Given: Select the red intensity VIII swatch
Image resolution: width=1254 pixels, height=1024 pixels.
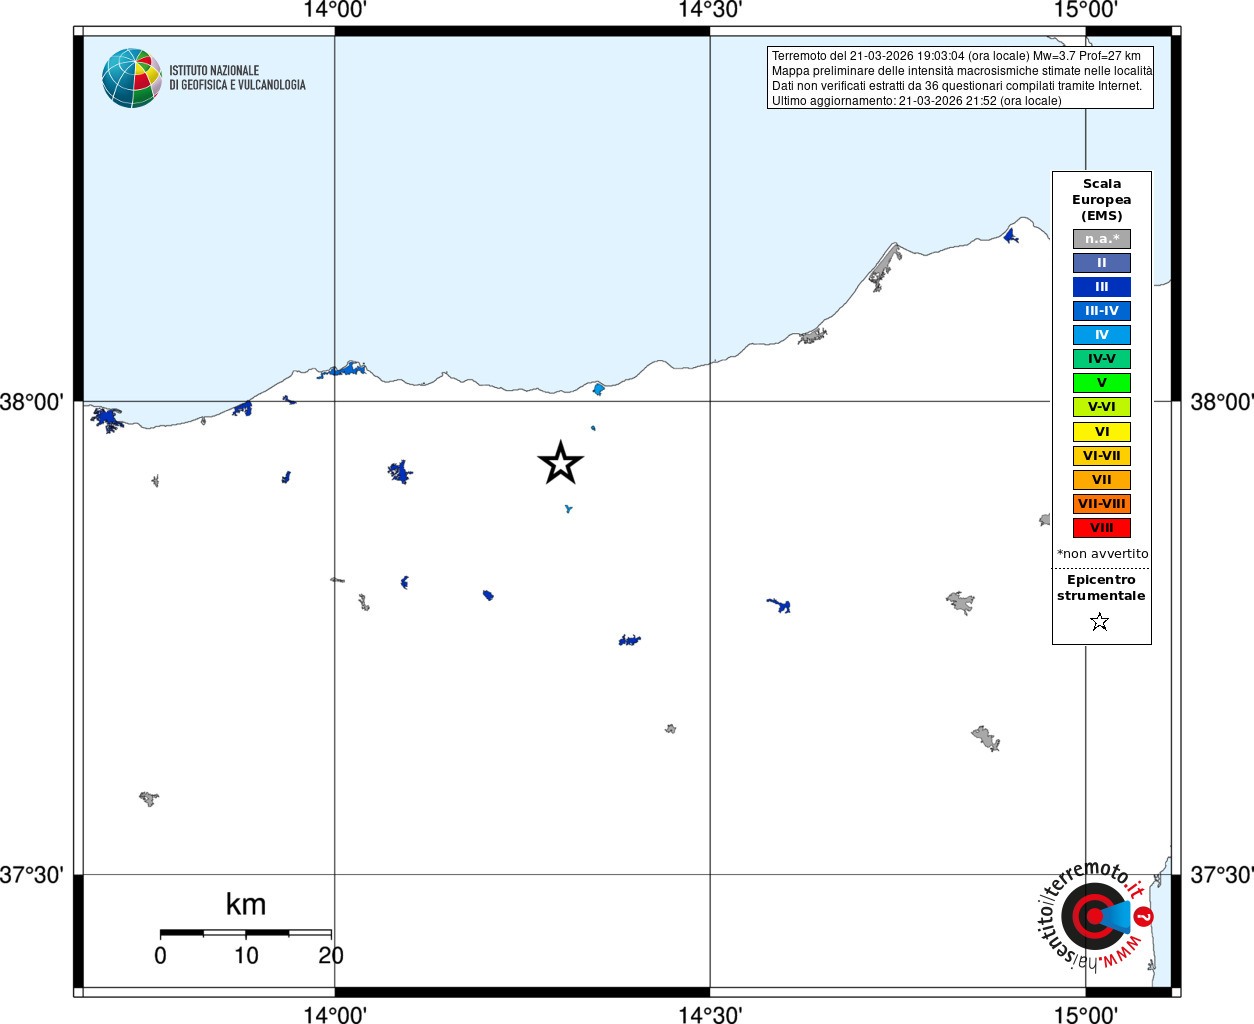Looking at the screenshot, I should [x=1102, y=528].
